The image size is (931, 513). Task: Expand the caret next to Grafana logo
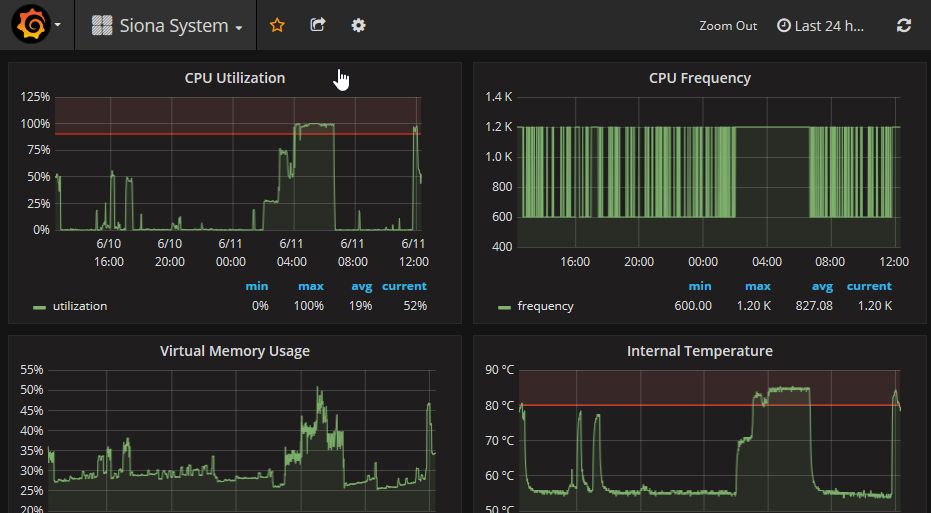58,26
